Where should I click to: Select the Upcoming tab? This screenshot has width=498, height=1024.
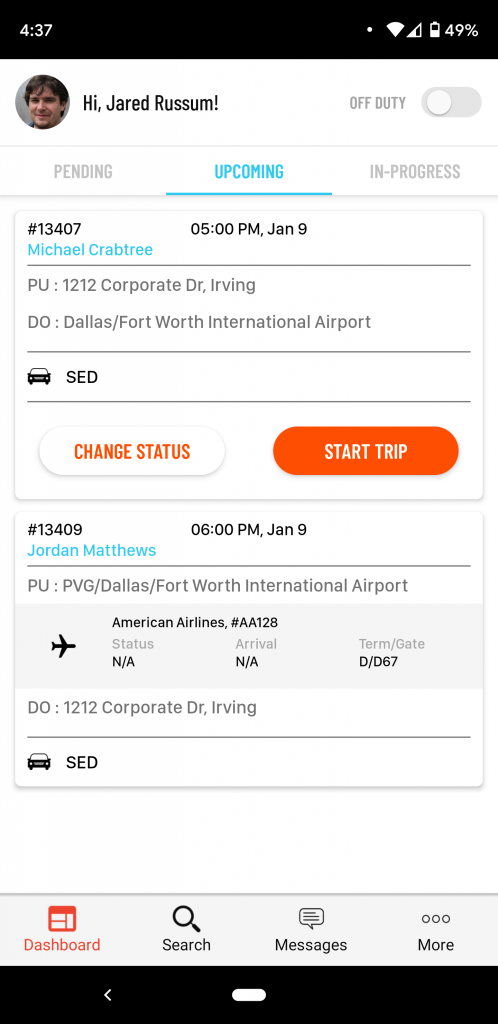[249, 171]
